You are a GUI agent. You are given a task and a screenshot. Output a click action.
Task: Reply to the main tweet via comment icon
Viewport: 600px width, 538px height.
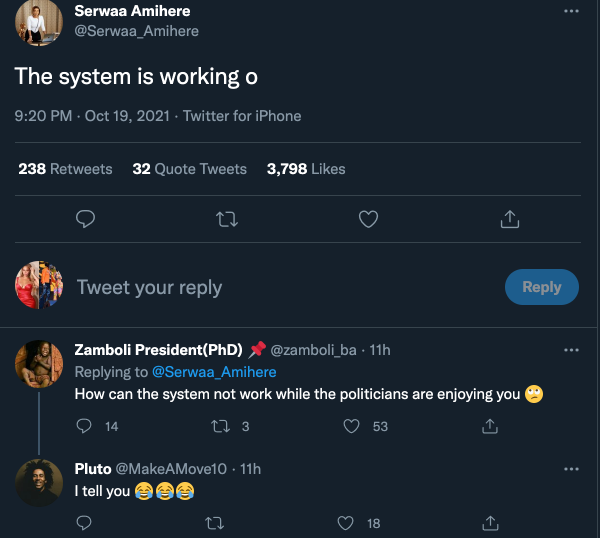point(86,218)
